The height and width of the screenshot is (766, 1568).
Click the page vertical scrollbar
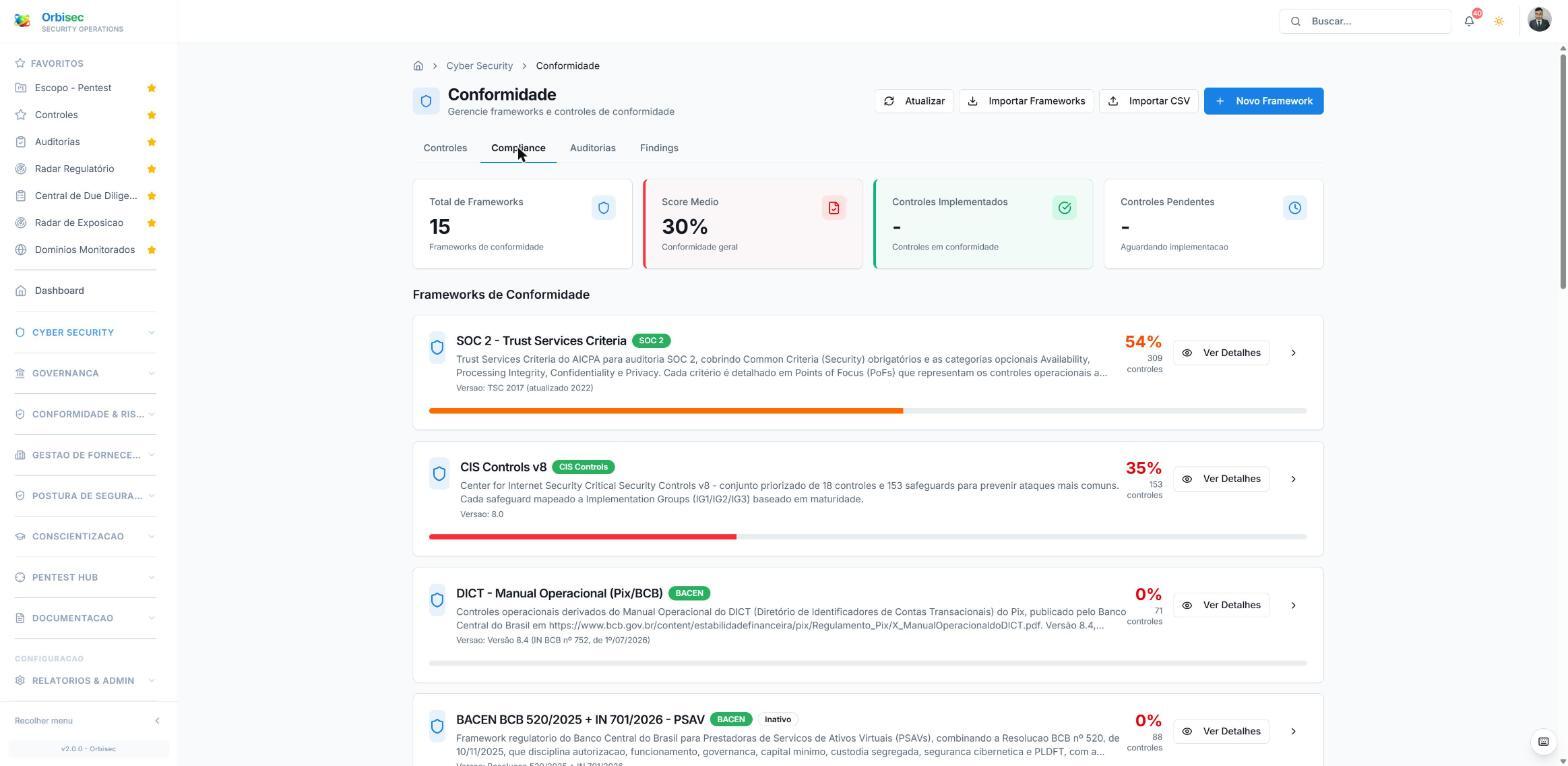[1563, 172]
